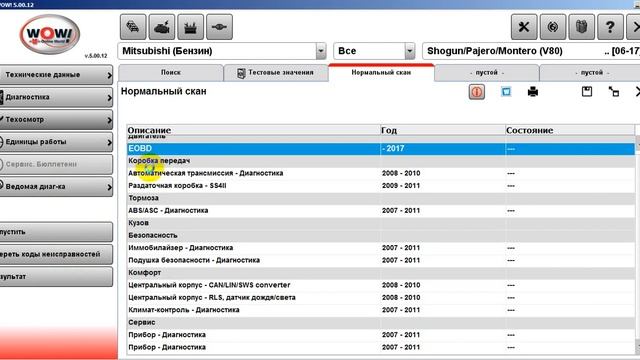Select Иммобилайзер - Диагностика row
The width and height of the screenshot is (640, 360).
coord(380,248)
